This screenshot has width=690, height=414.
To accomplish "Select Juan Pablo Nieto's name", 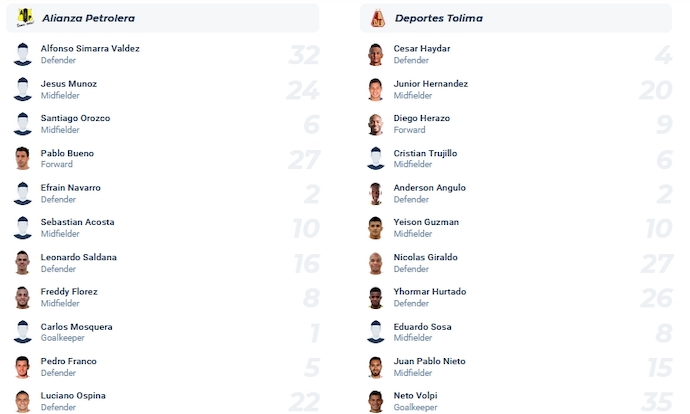I will pyautogui.click(x=430, y=361).
